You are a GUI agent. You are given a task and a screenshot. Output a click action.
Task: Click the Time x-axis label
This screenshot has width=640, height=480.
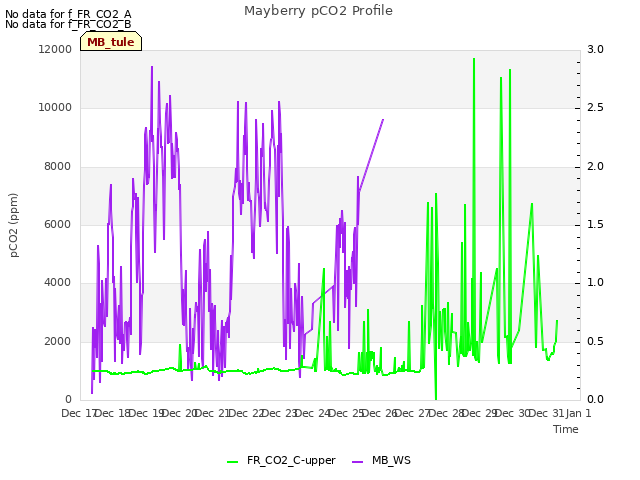(566, 429)
